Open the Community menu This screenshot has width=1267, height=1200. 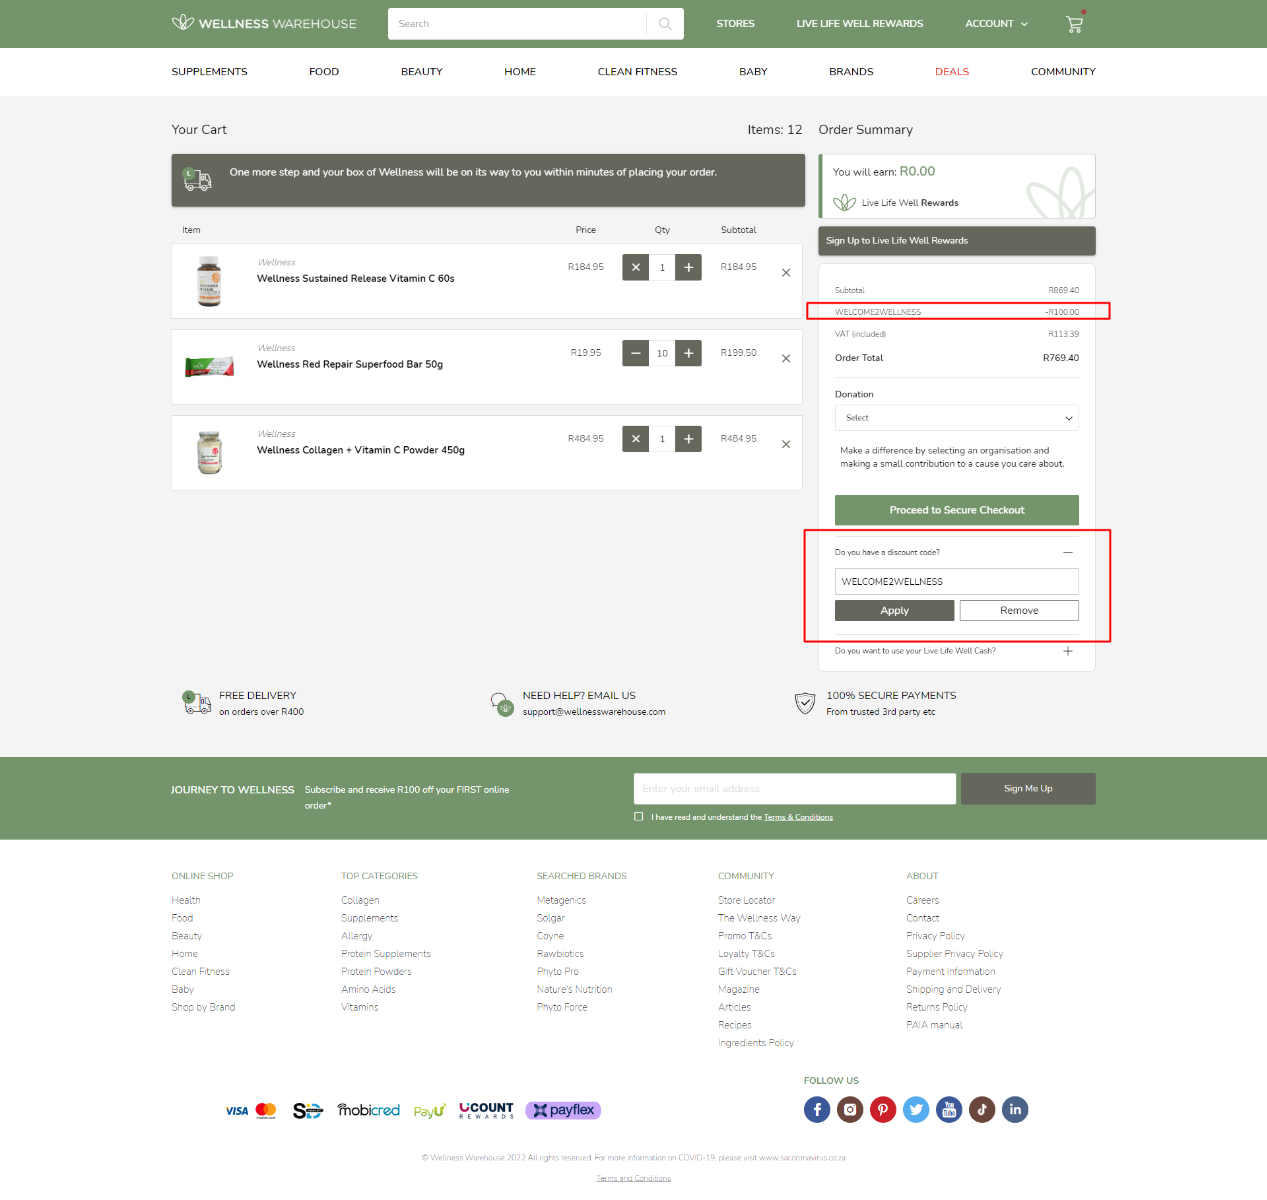click(1063, 72)
